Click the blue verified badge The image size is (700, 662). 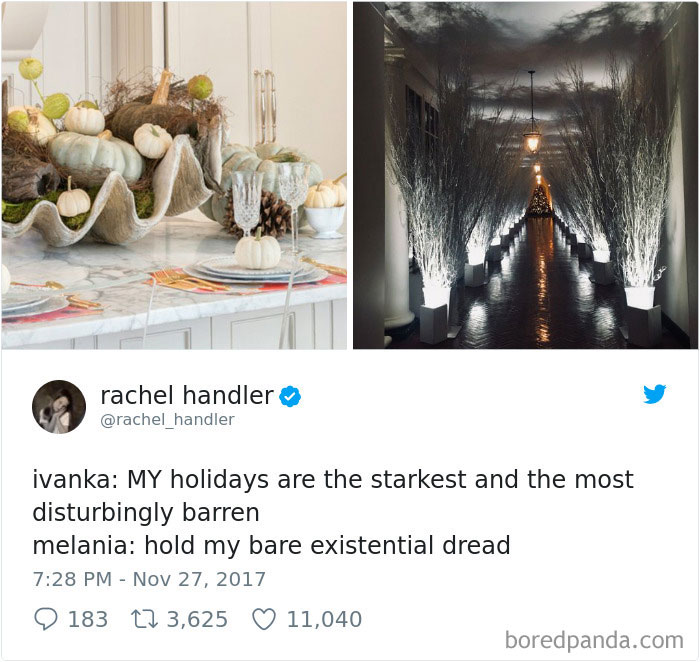click(290, 396)
